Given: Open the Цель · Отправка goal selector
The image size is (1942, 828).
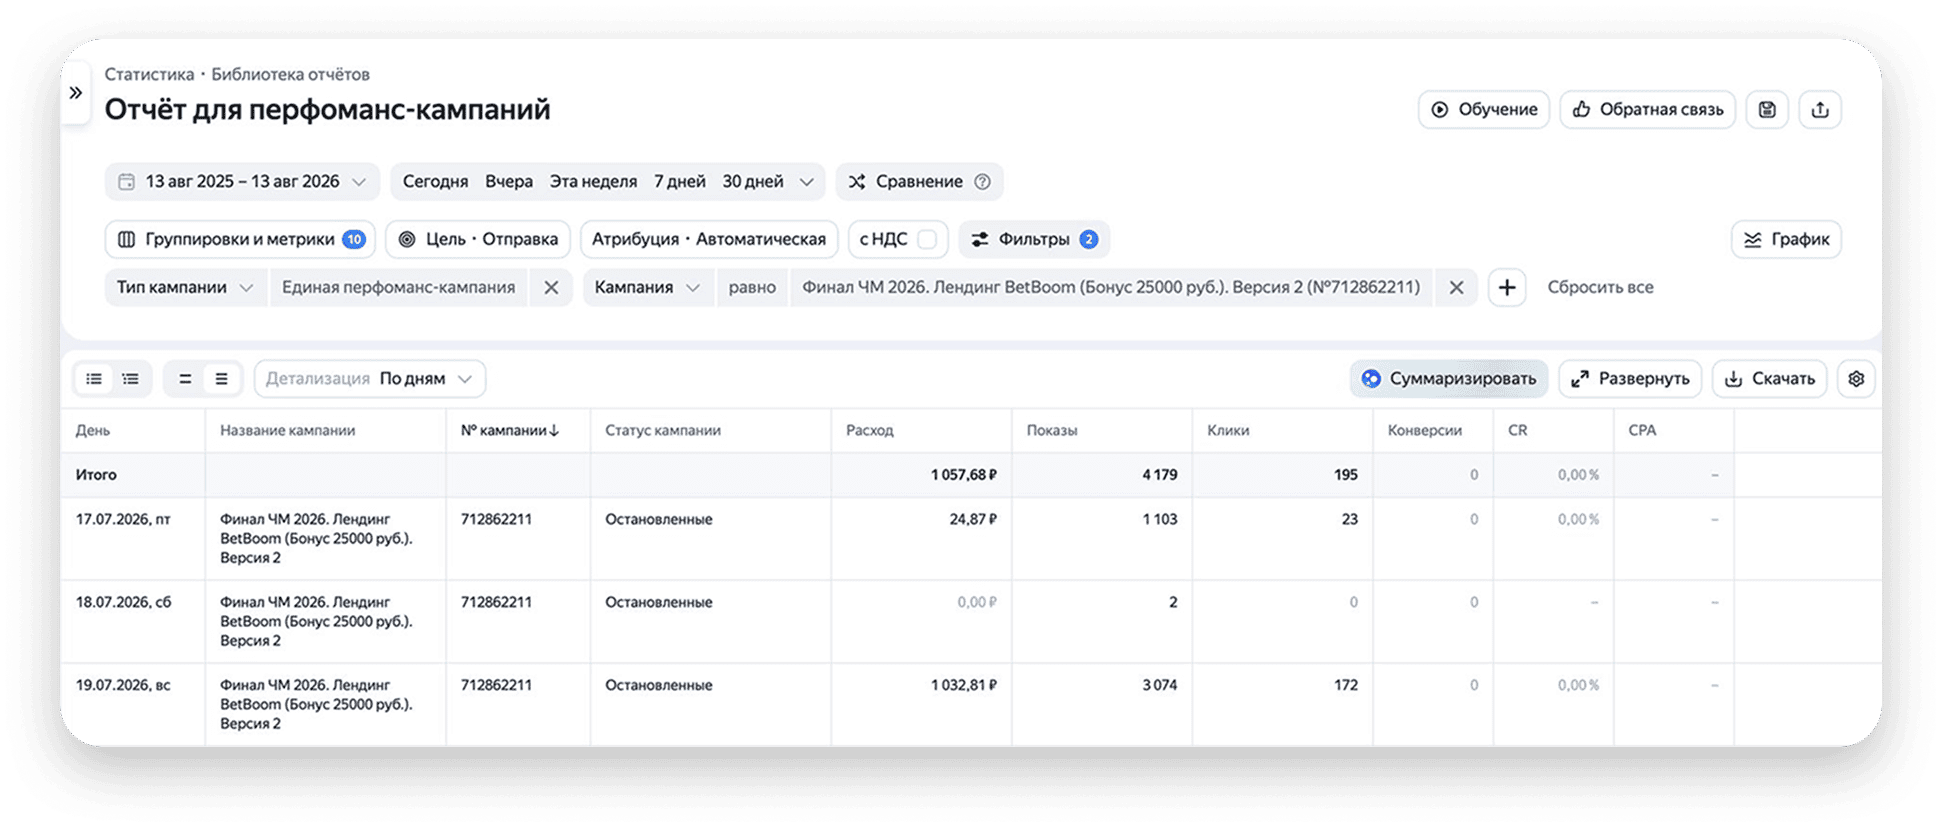Looking at the screenshot, I should pos(478,240).
